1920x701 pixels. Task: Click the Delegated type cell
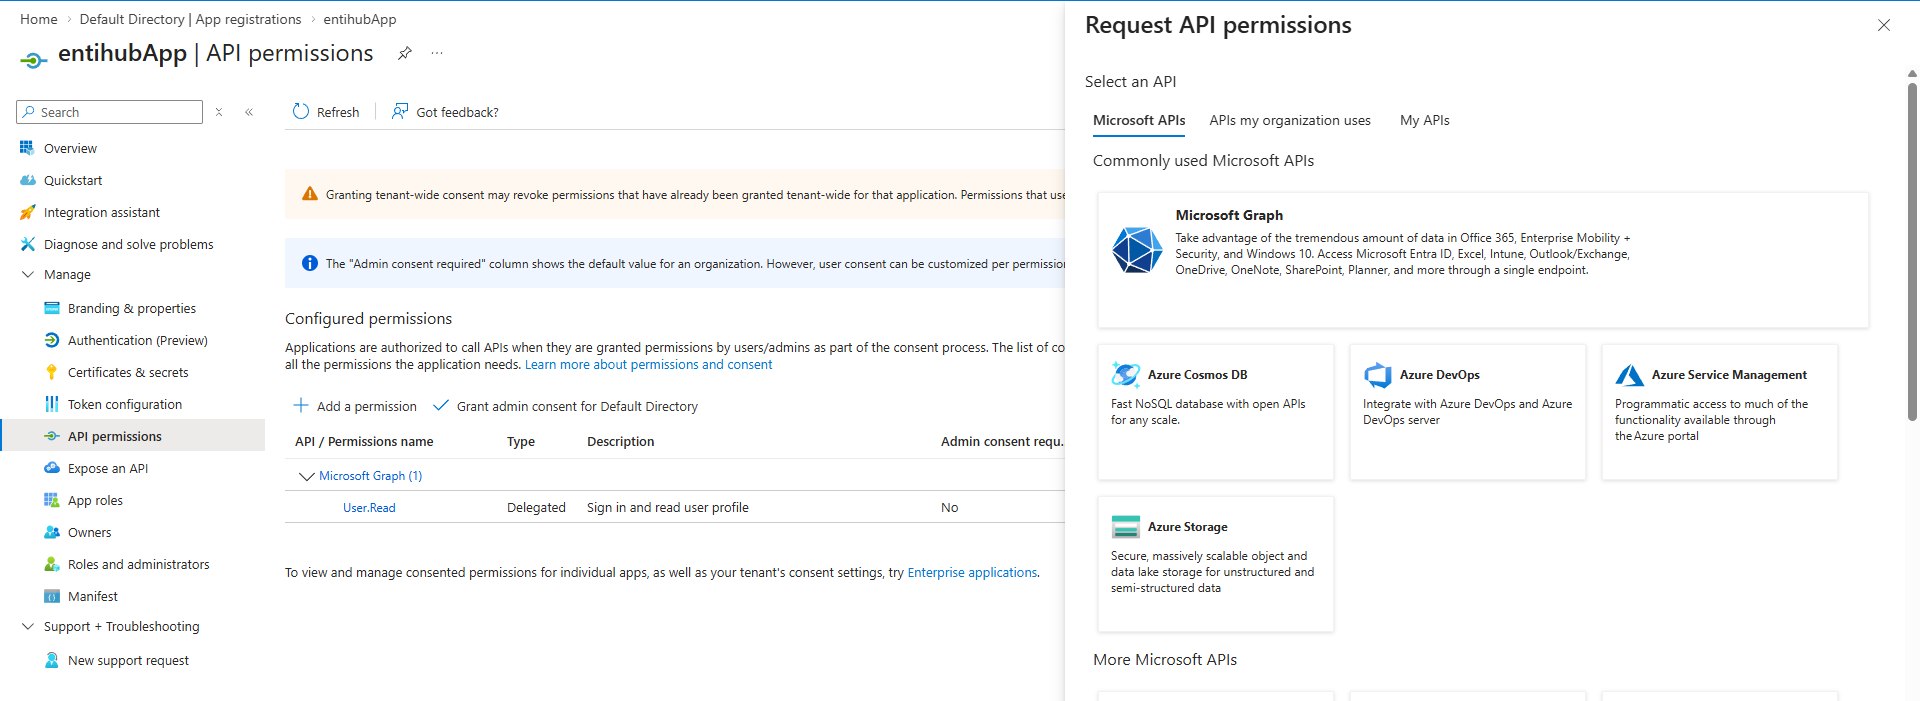coord(536,508)
